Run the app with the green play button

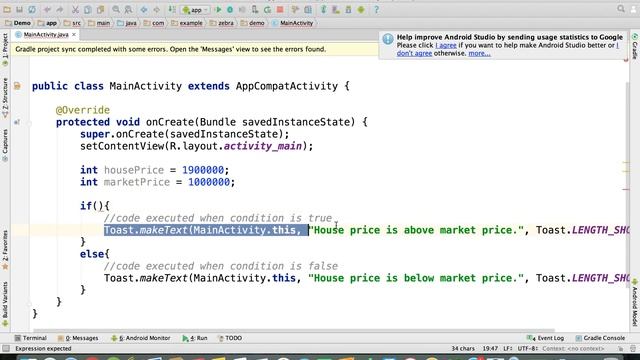pyautogui.click(x=218, y=9)
